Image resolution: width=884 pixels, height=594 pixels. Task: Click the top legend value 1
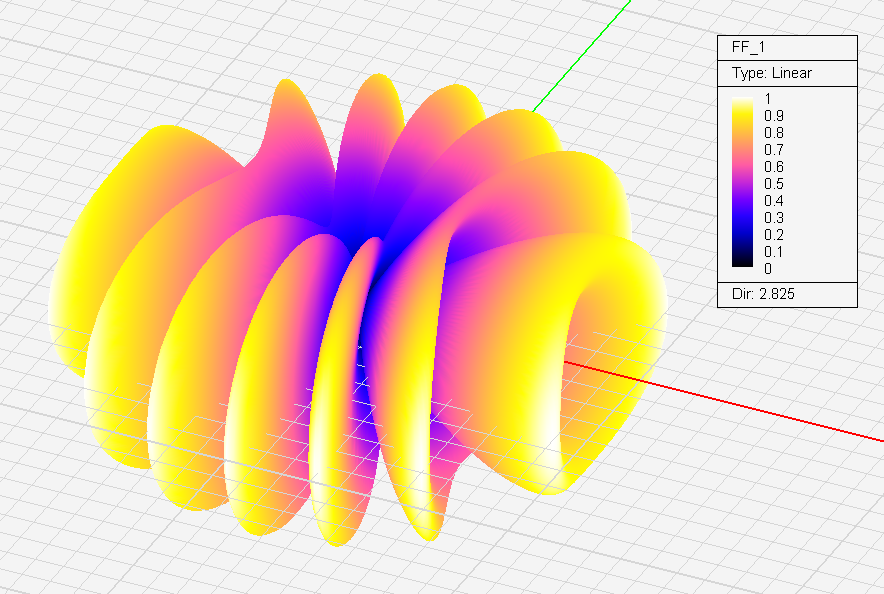click(768, 99)
